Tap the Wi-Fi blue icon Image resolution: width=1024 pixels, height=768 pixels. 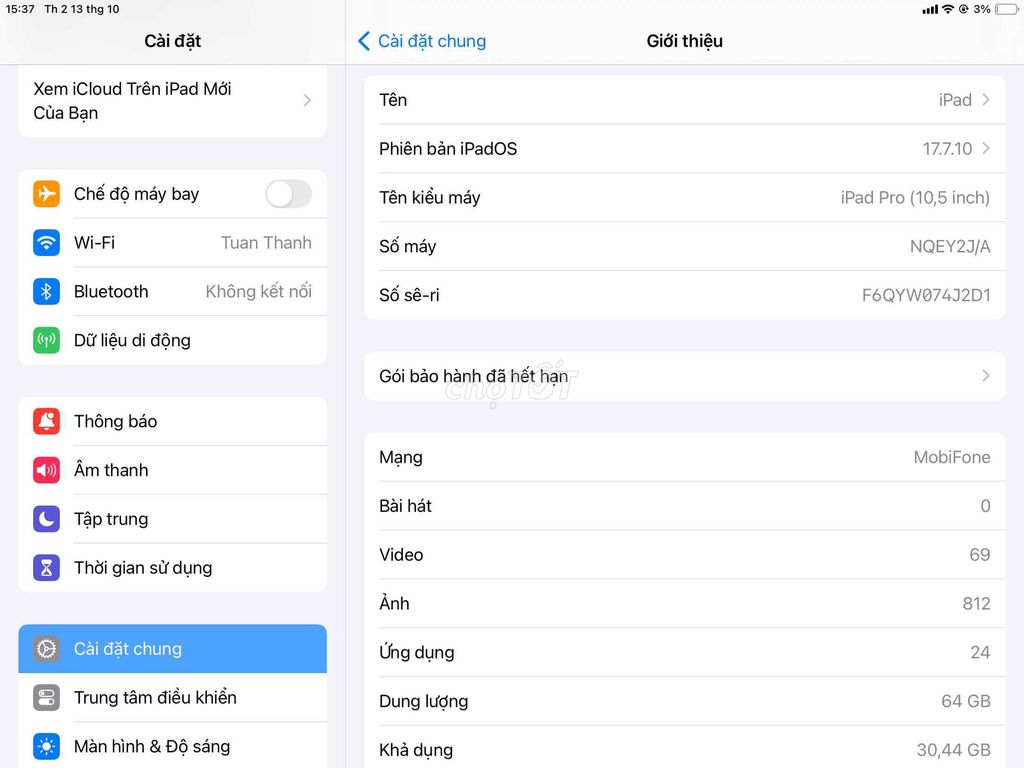pos(46,243)
